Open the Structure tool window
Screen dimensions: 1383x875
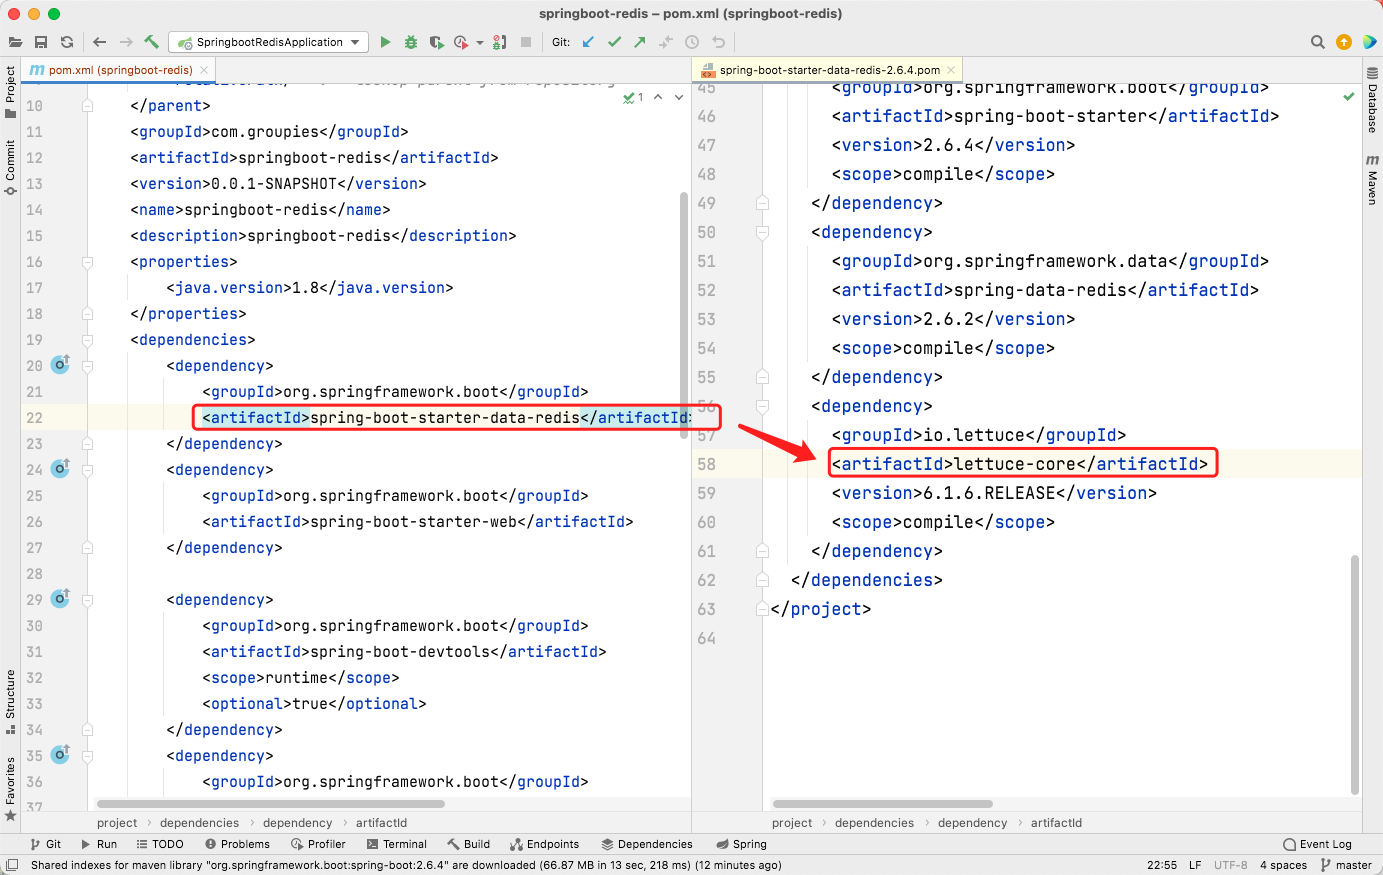pos(10,701)
